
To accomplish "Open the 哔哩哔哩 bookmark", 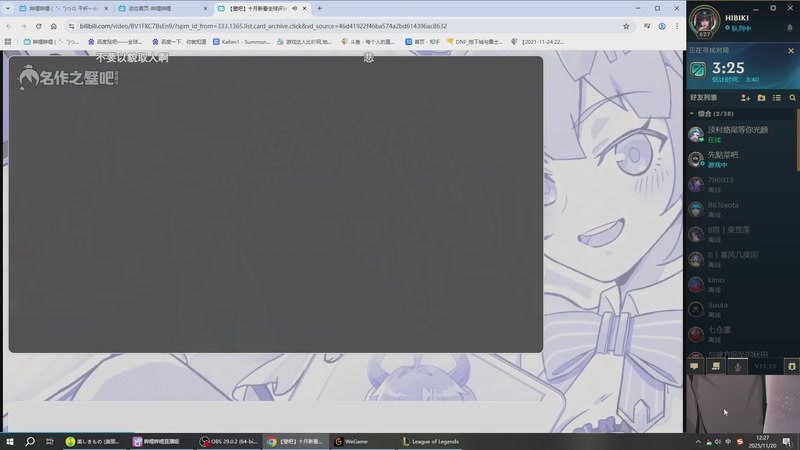I will tap(52, 42).
